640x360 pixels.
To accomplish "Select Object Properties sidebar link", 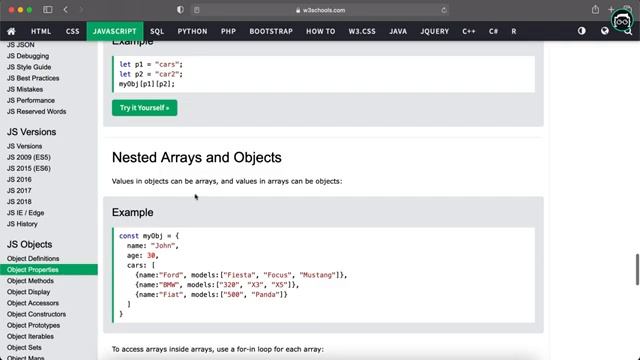I will pos(49,270).
